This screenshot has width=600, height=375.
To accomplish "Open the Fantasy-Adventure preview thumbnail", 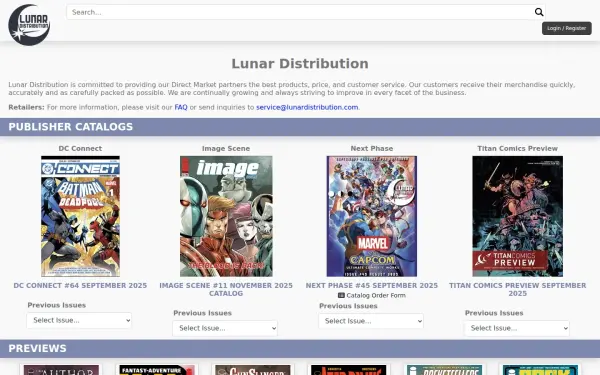I will pyautogui.click(x=157, y=370).
